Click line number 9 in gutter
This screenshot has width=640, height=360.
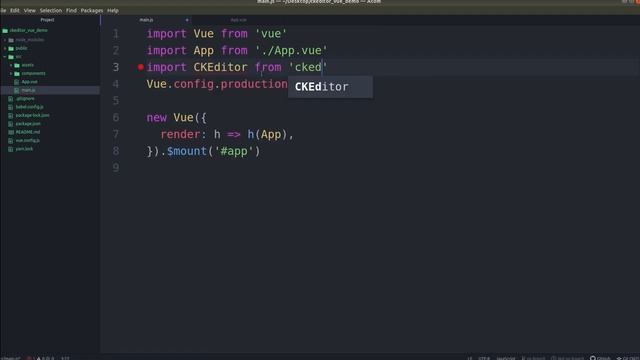[x=116, y=167]
